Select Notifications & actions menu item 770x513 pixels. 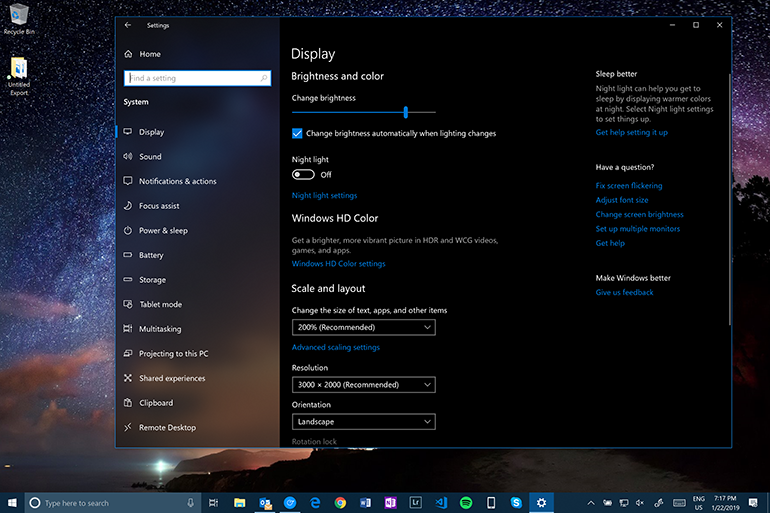coord(177,182)
